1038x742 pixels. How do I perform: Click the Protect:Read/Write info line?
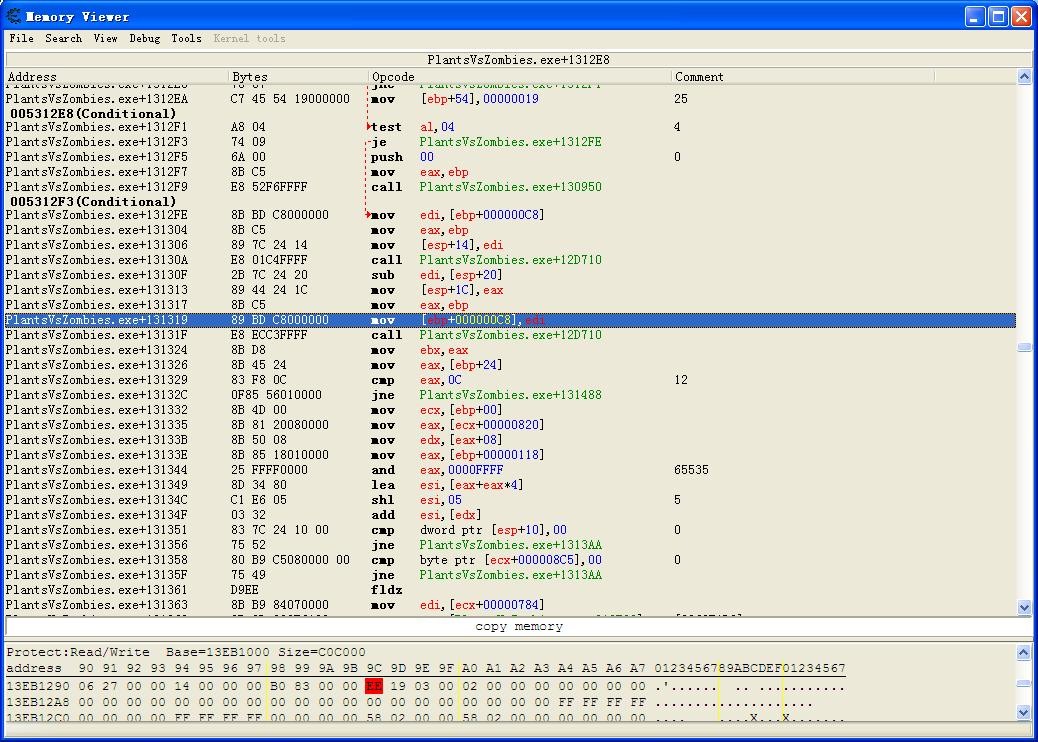pos(185,652)
